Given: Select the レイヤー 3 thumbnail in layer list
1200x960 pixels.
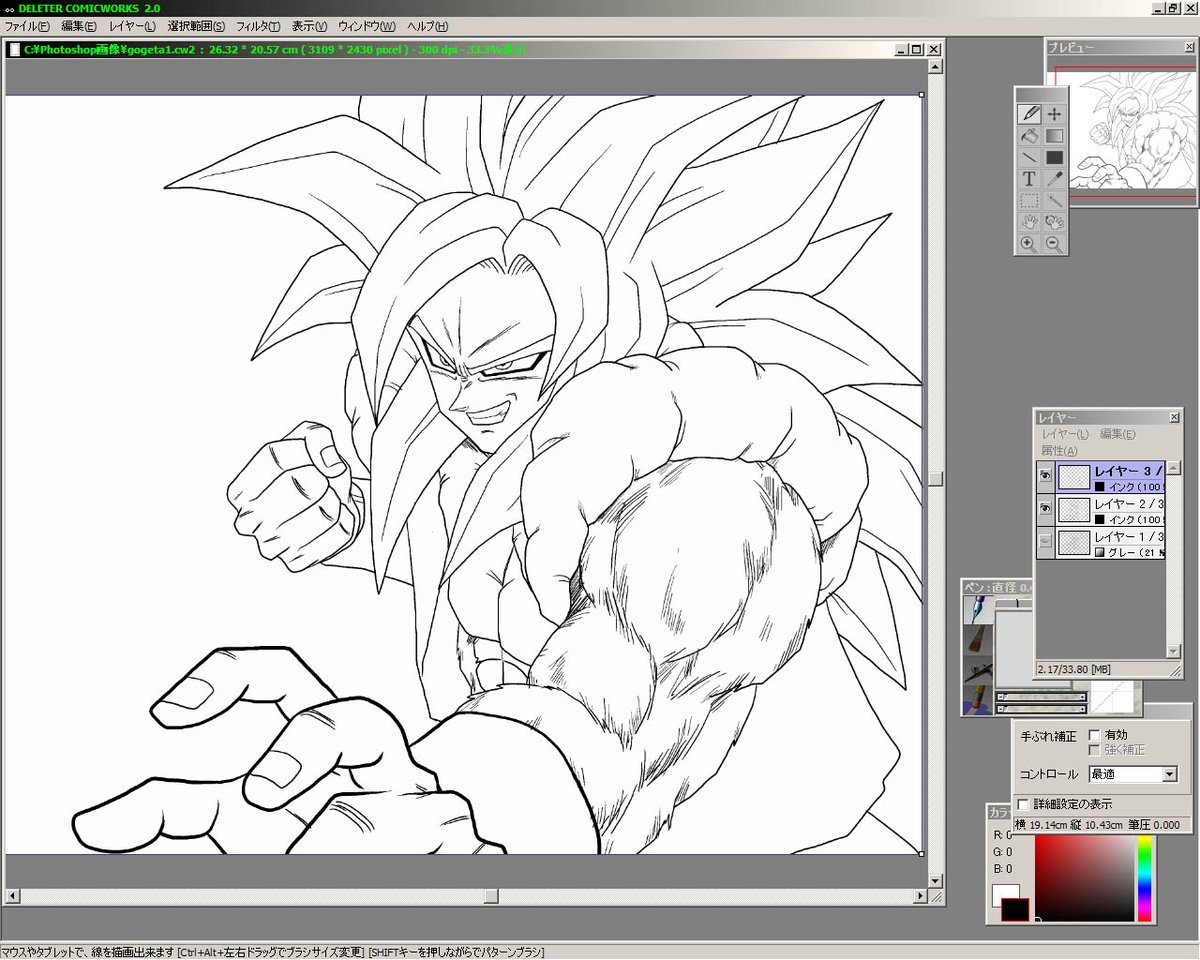Looking at the screenshot, I should (x=1073, y=476).
